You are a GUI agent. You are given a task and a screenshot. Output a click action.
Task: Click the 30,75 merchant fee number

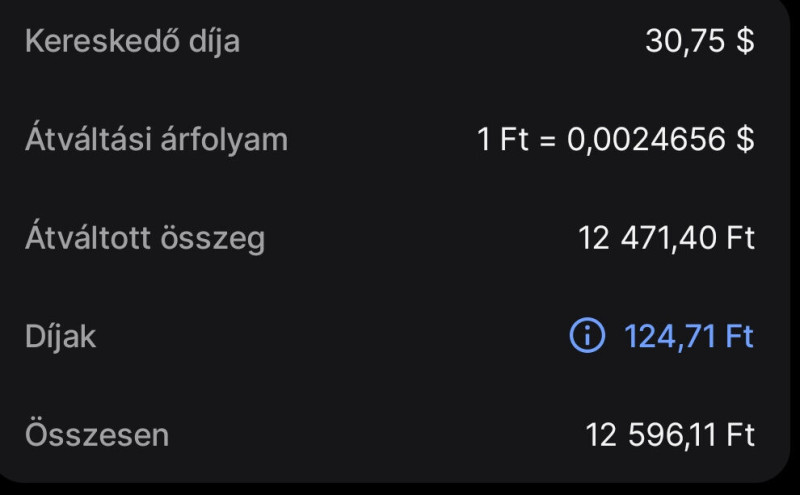coord(685,42)
